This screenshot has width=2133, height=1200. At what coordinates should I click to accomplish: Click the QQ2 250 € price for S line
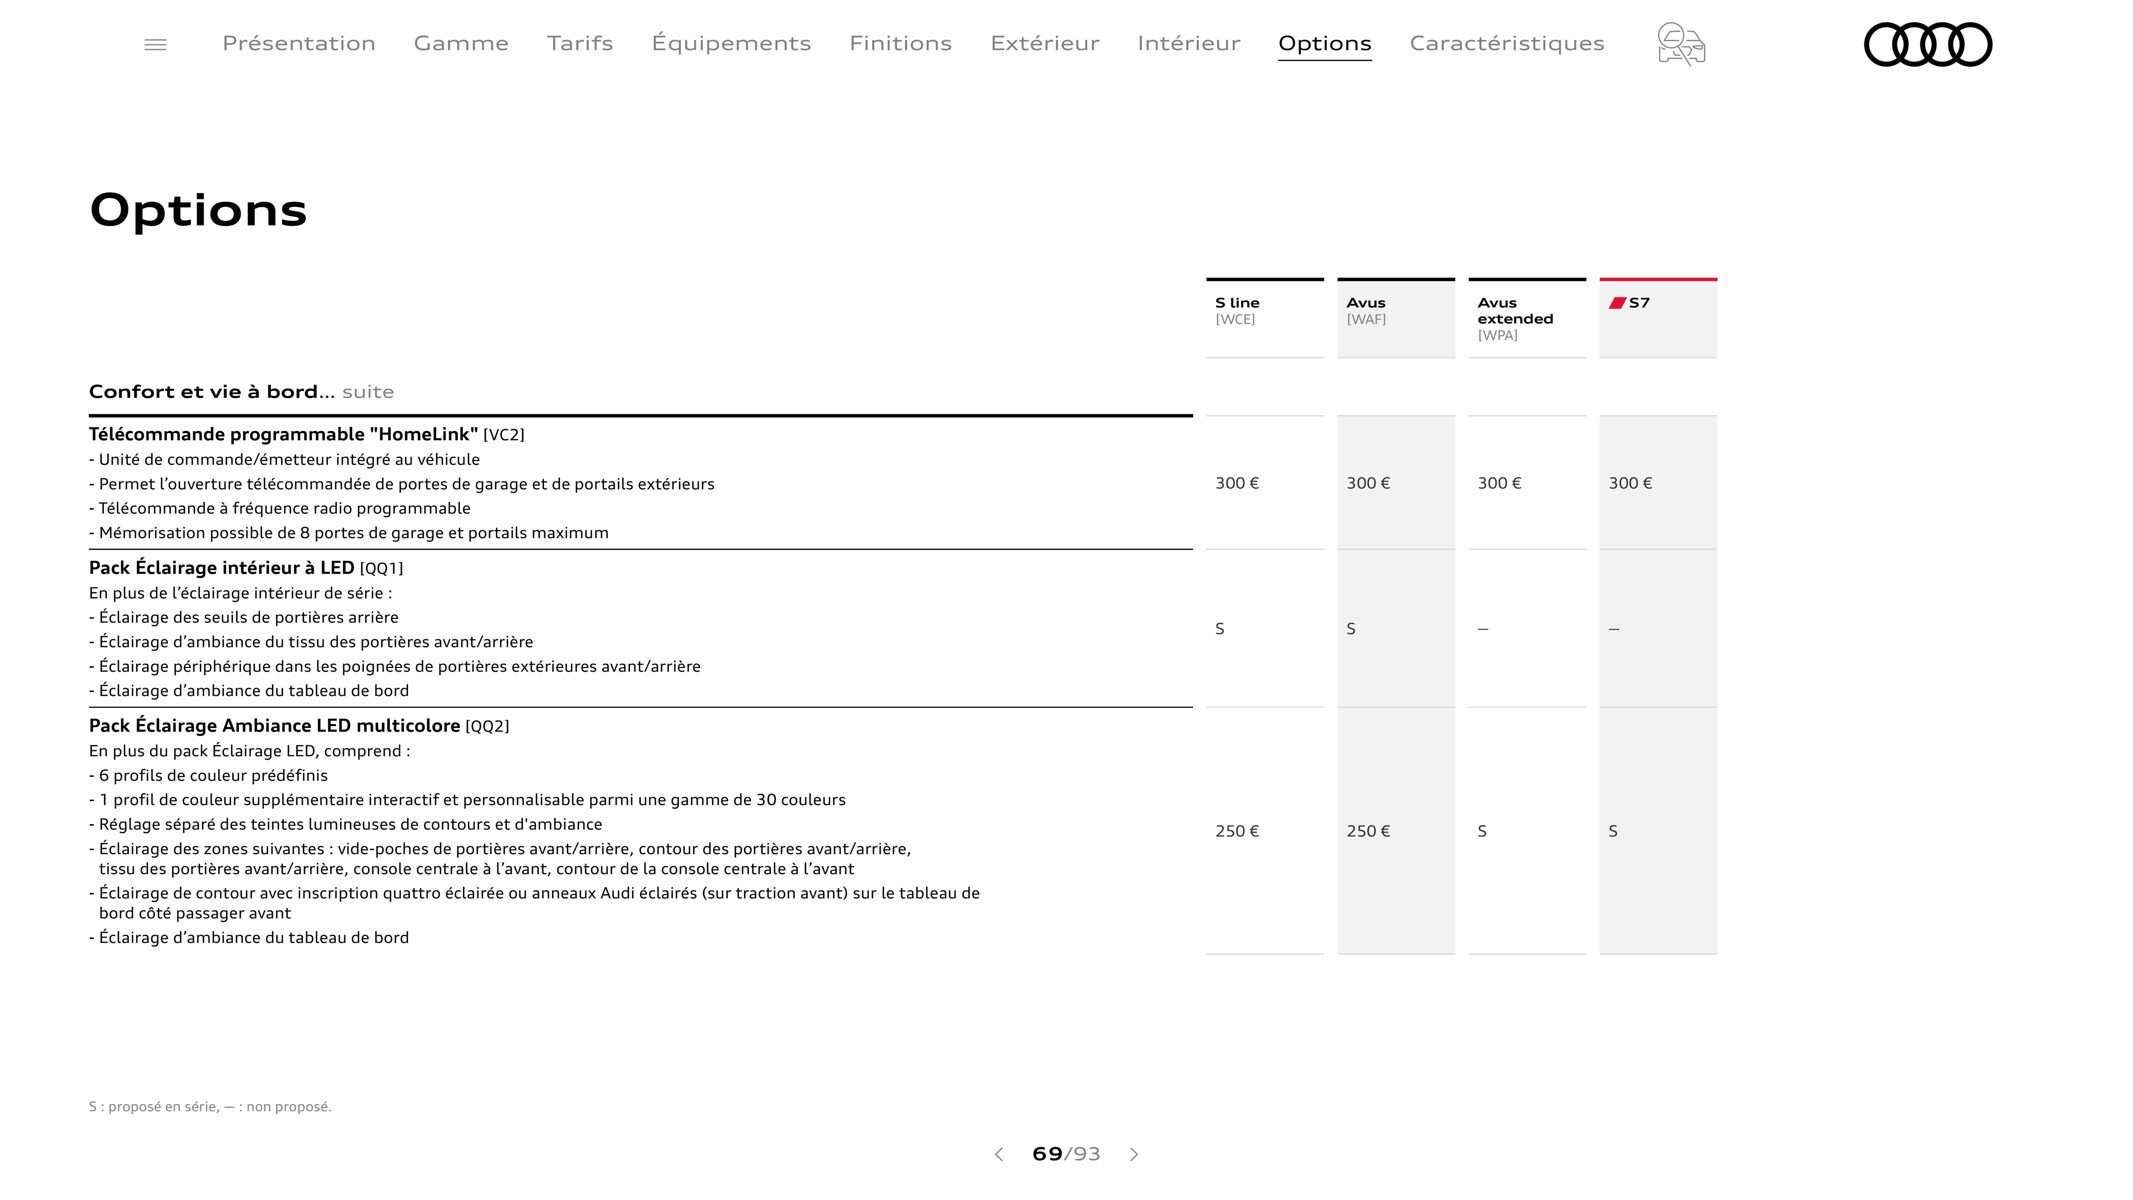tap(1237, 831)
